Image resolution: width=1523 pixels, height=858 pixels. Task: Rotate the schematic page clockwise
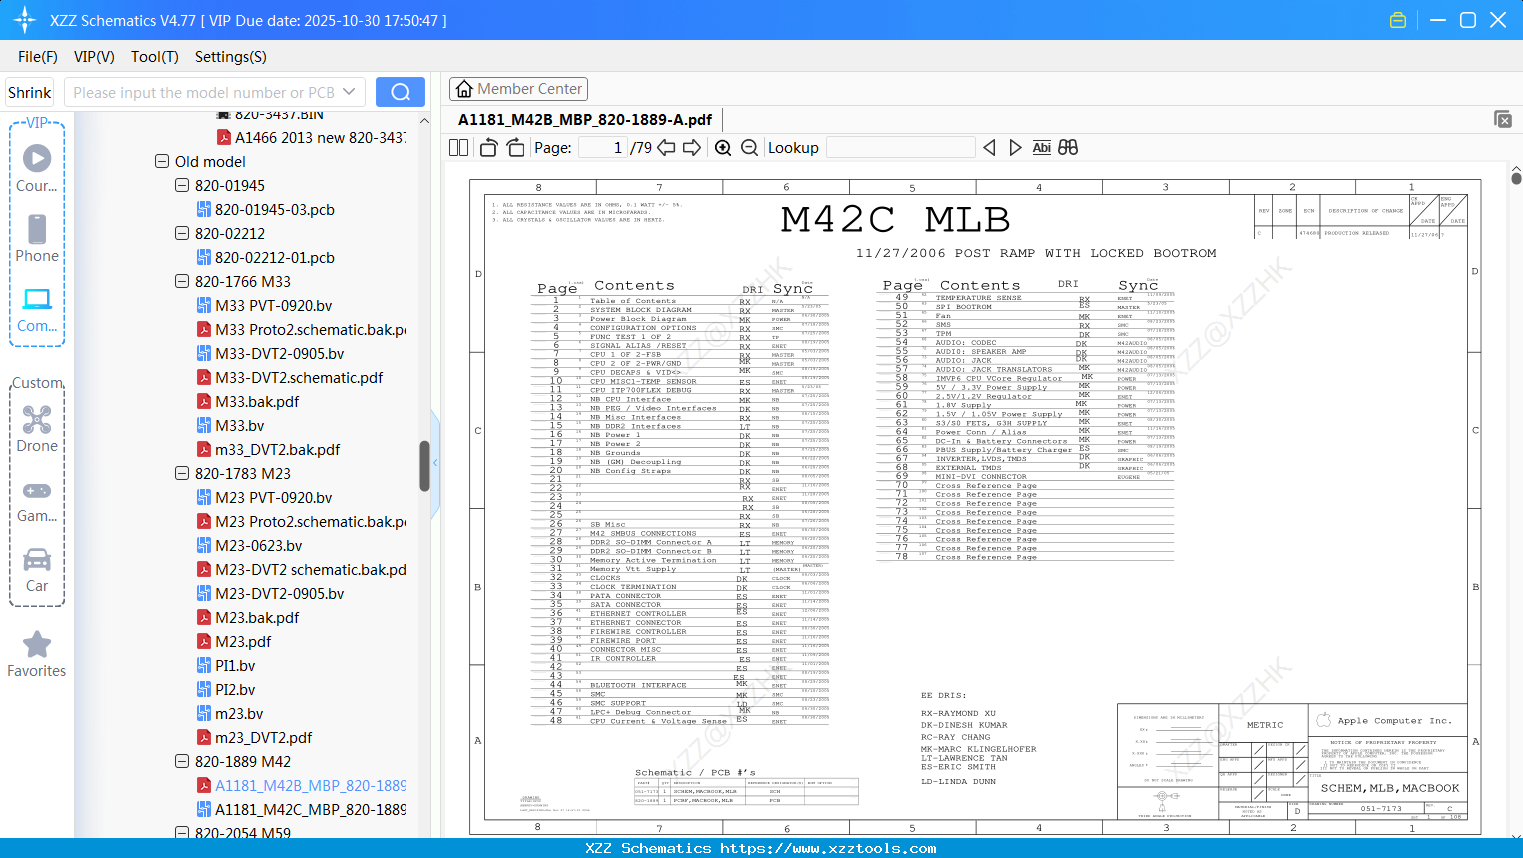tap(515, 148)
